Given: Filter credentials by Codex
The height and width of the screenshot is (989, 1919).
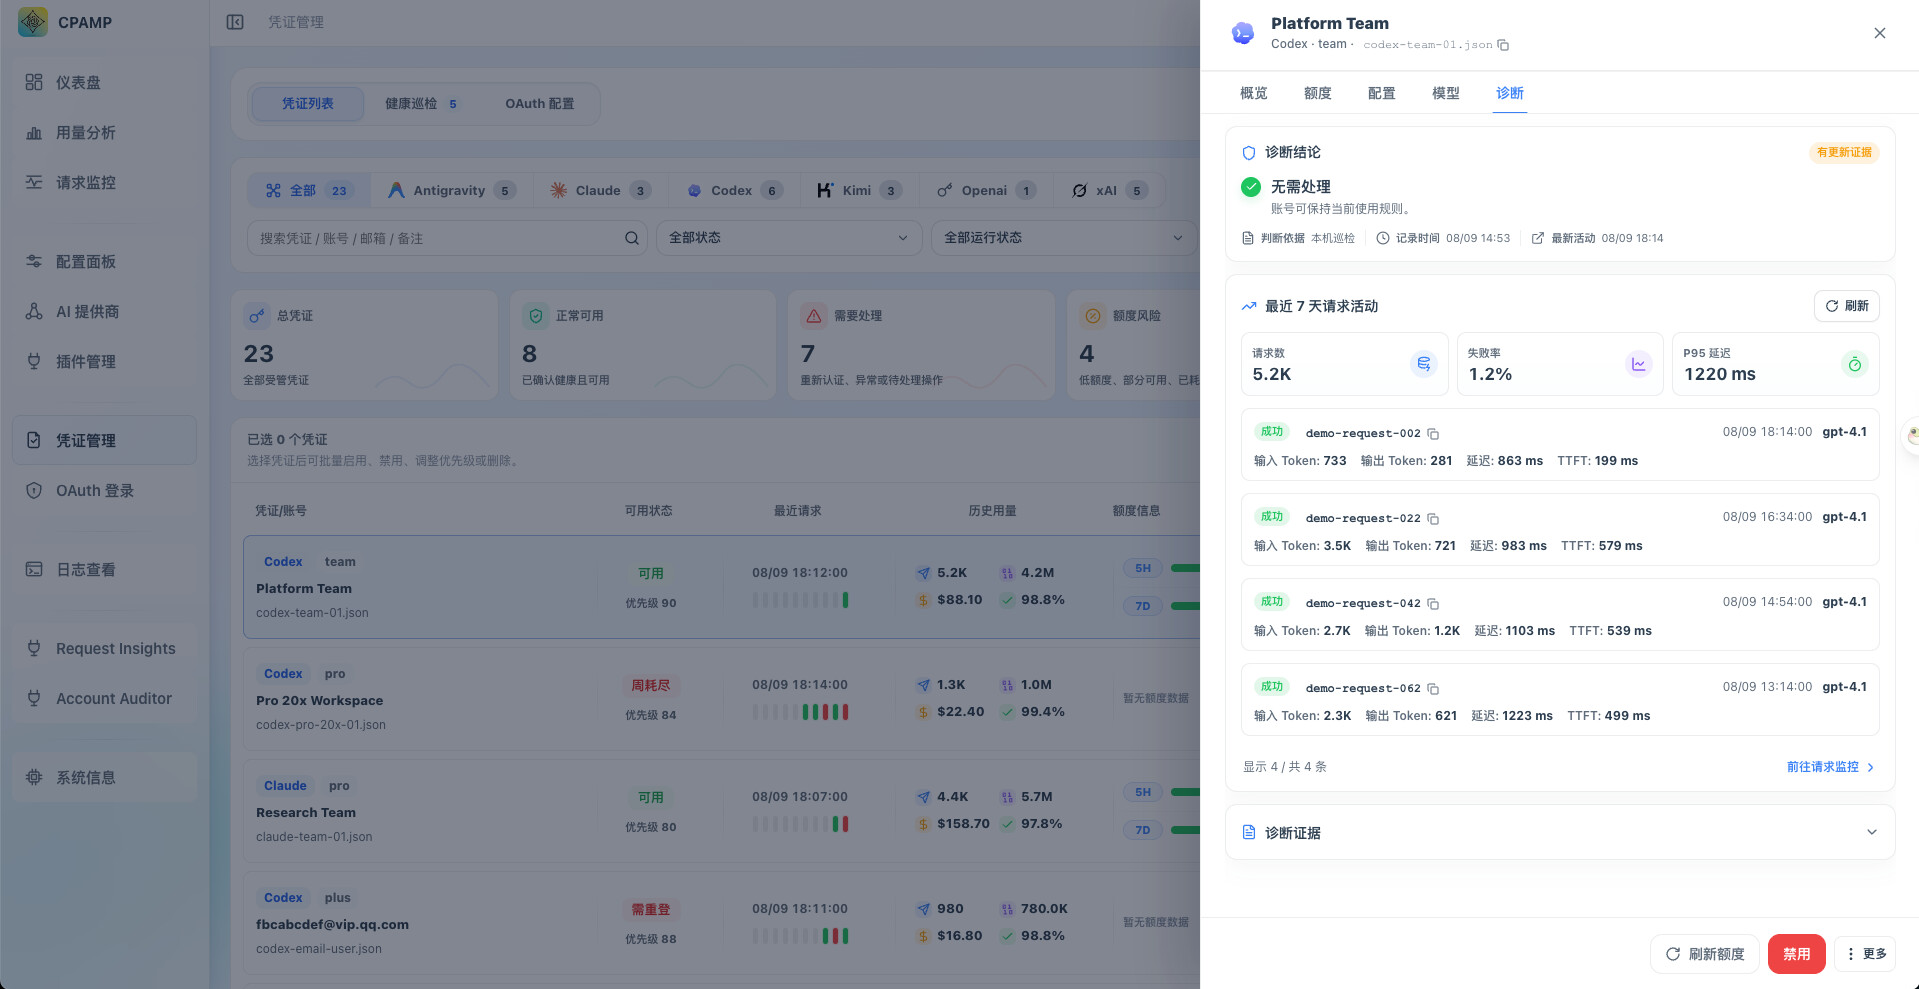Looking at the screenshot, I should pos(734,190).
